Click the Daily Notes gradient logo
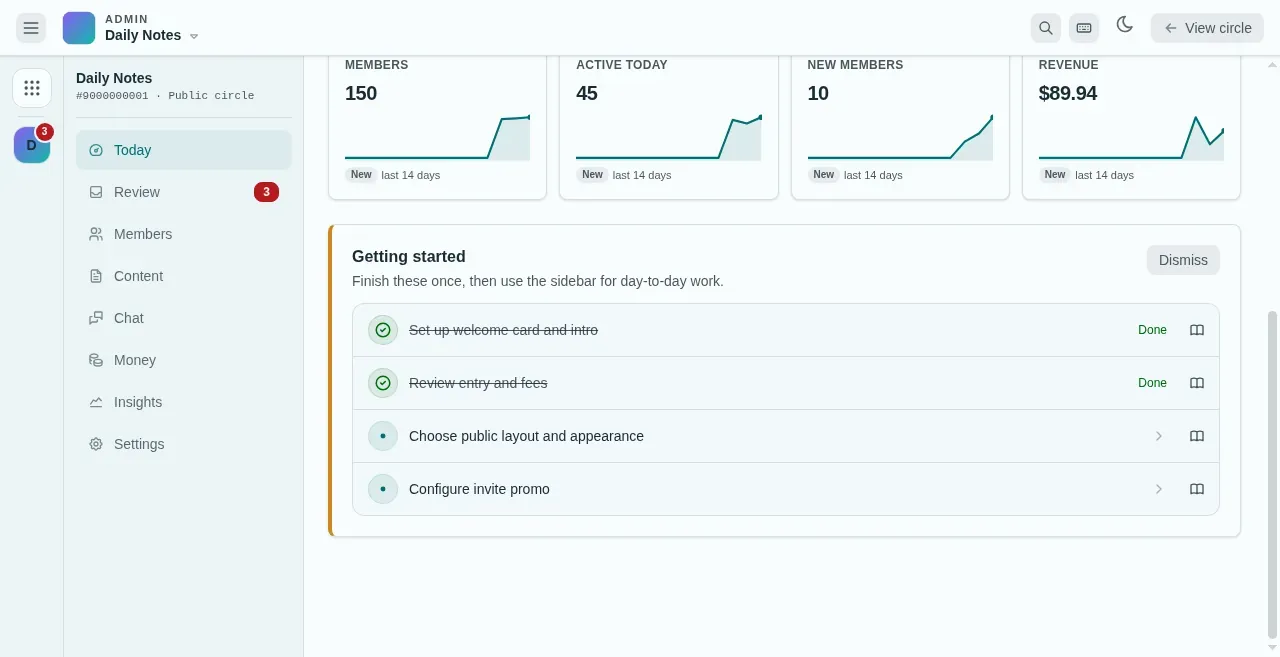1280x657 pixels. click(79, 28)
